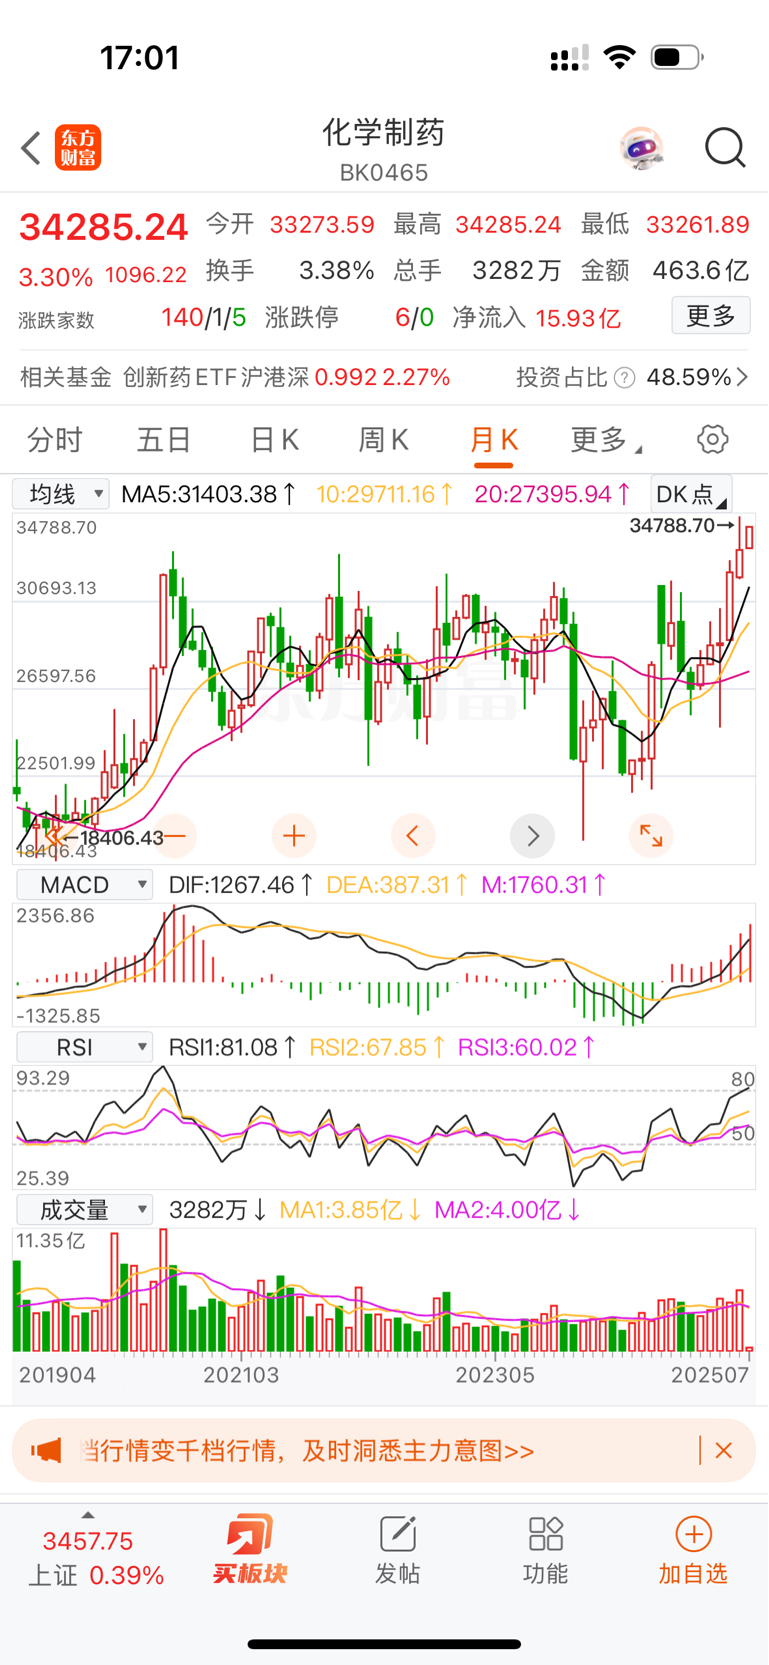Tap the 买板块 icon
Screen dimensions: 769x1665
249,1549
